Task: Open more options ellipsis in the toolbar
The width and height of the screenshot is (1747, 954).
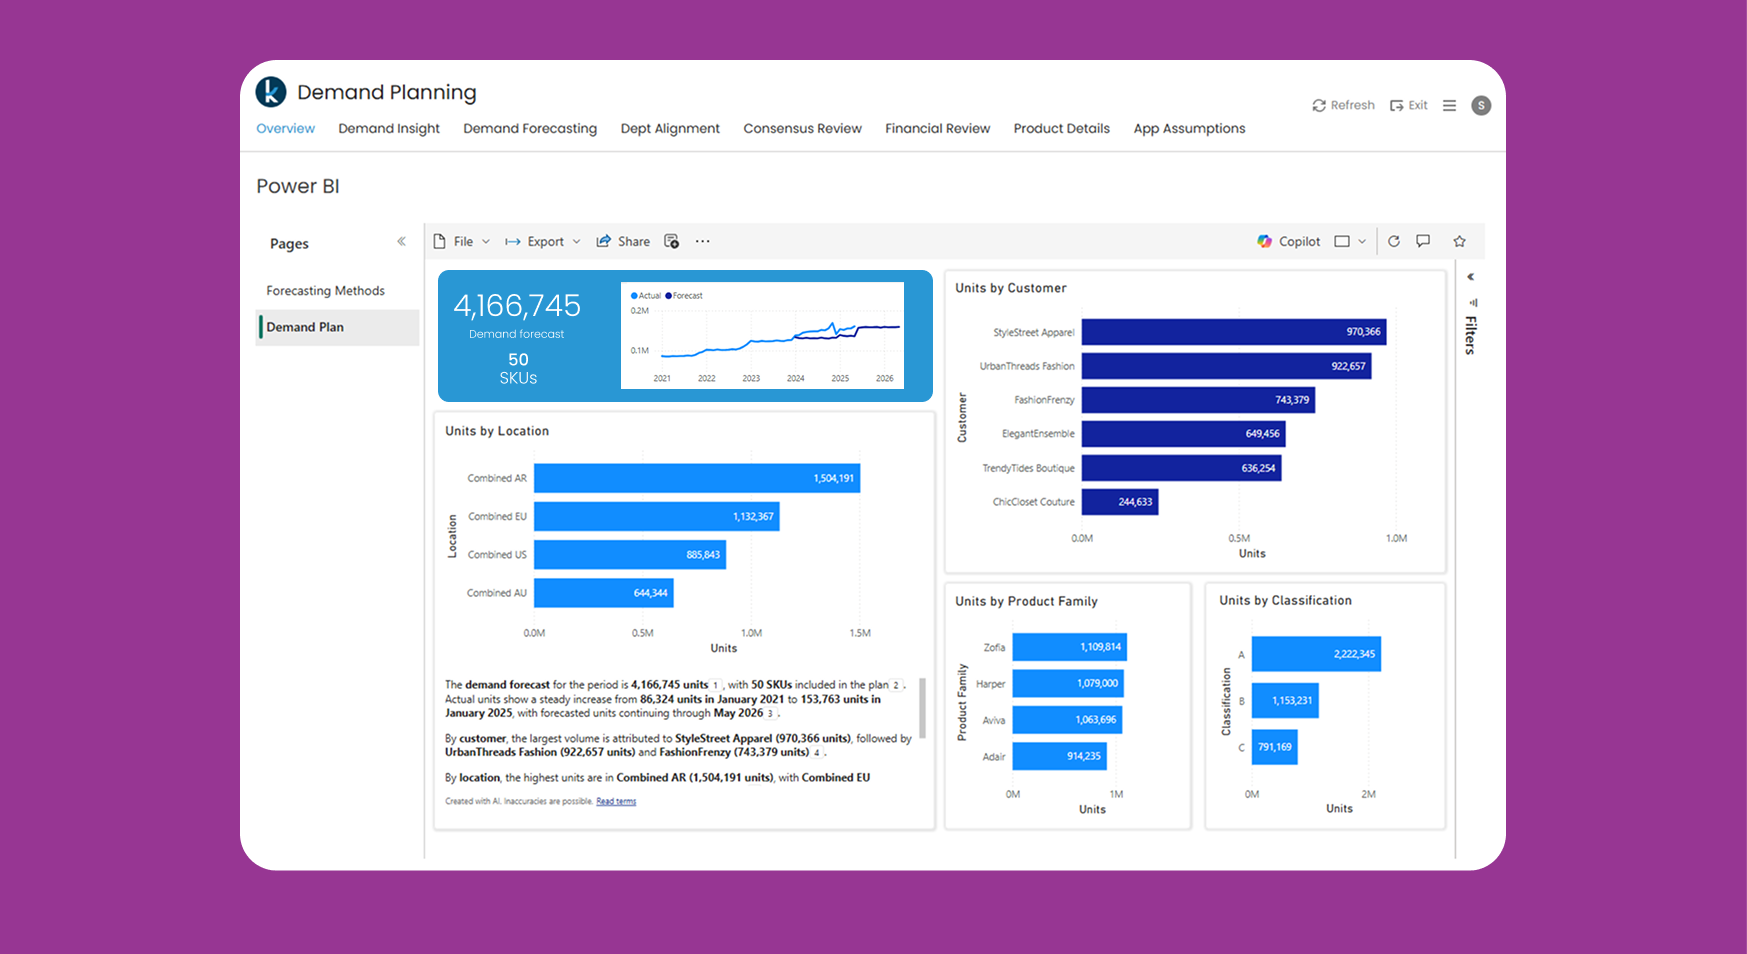Action: 703,242
